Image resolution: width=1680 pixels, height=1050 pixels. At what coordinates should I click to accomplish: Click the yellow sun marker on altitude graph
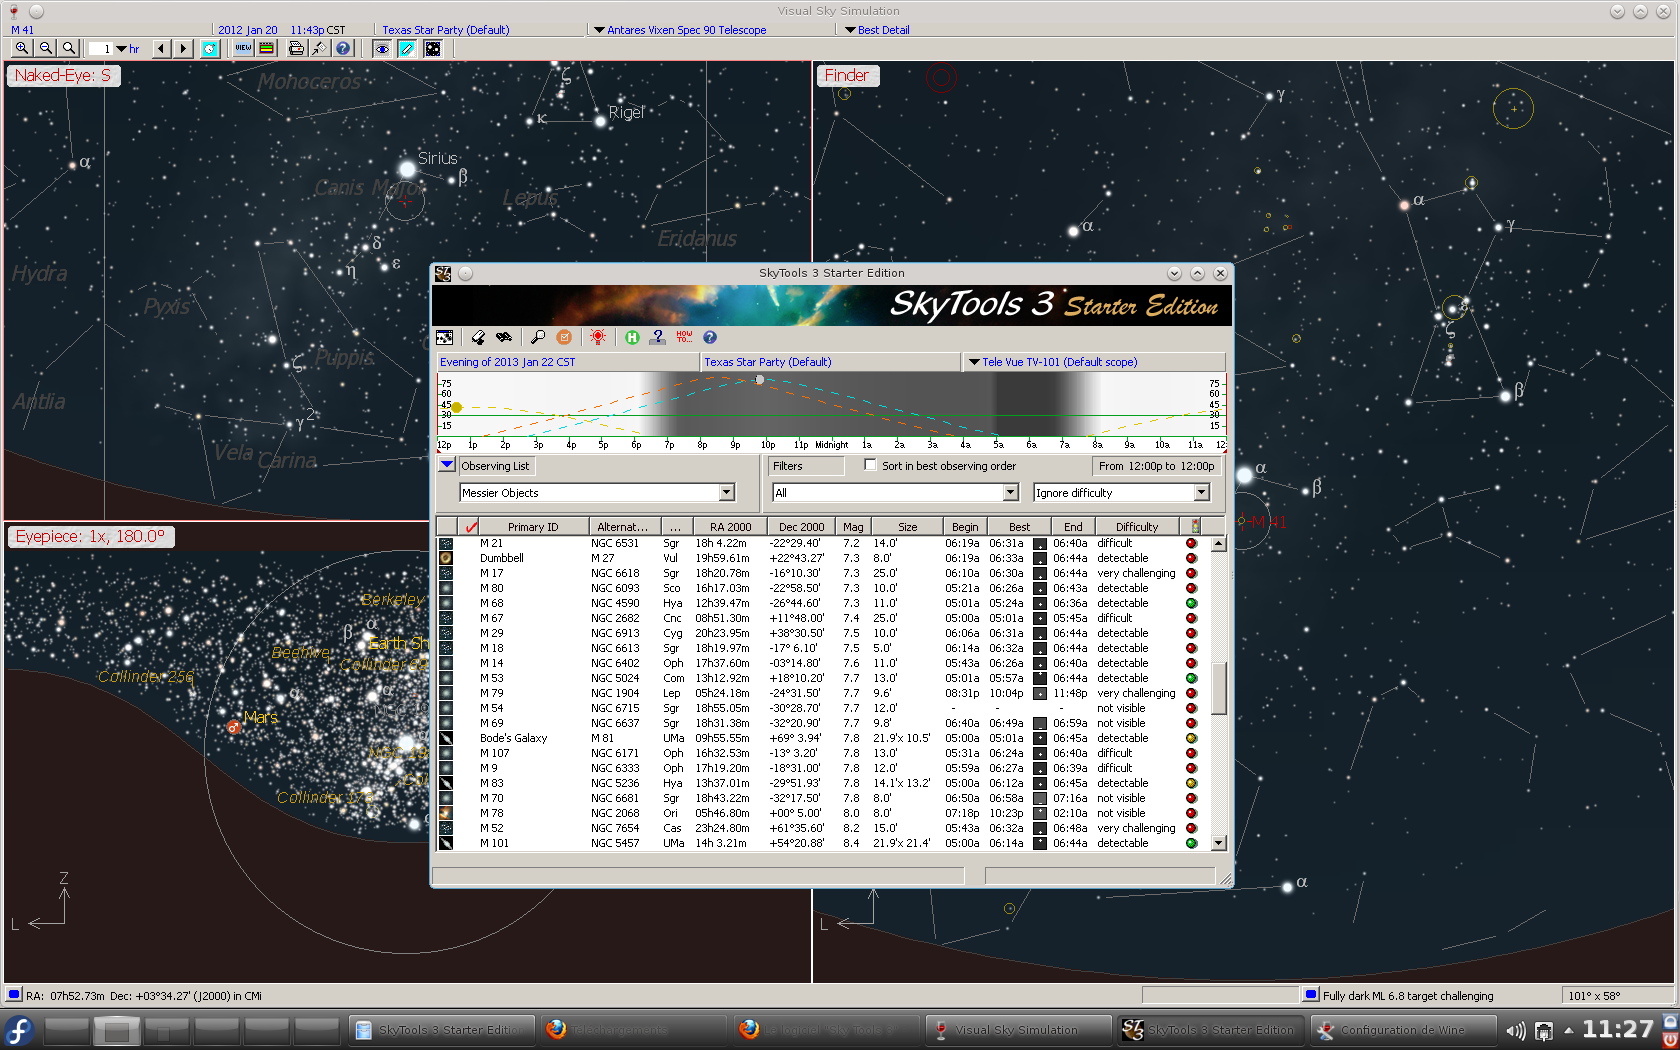457,407
